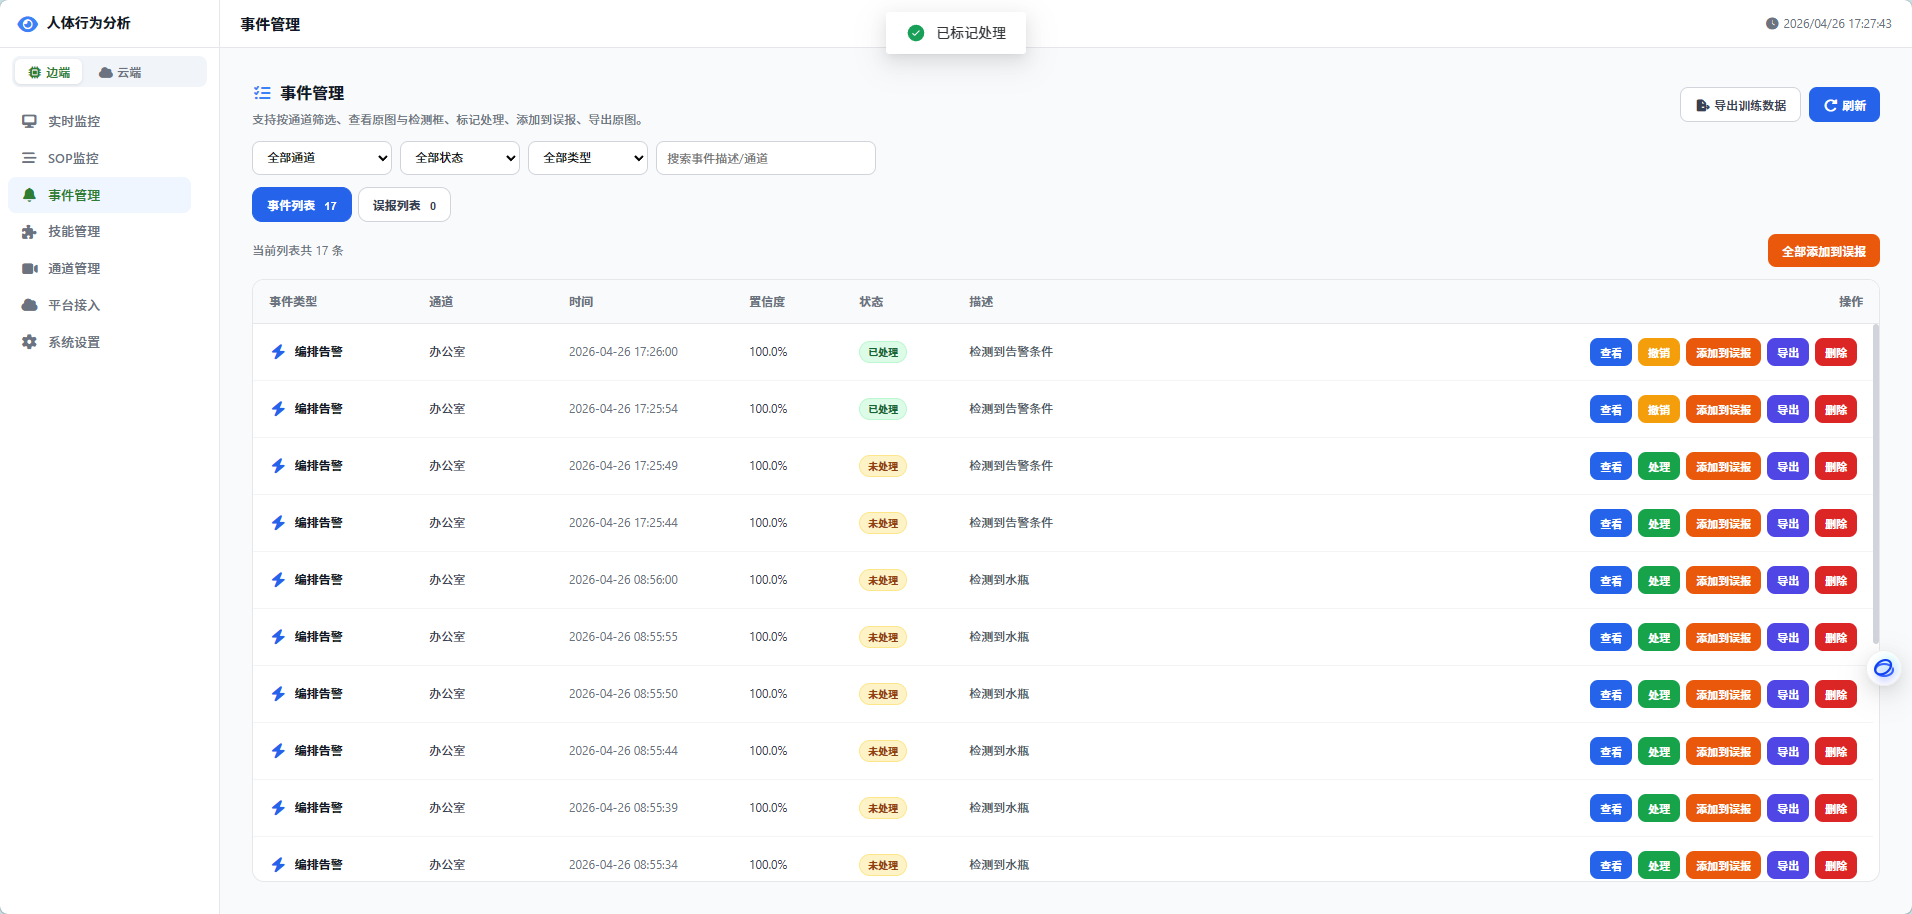Click 查看 for the 08:55:44 event

[1610, 751]
